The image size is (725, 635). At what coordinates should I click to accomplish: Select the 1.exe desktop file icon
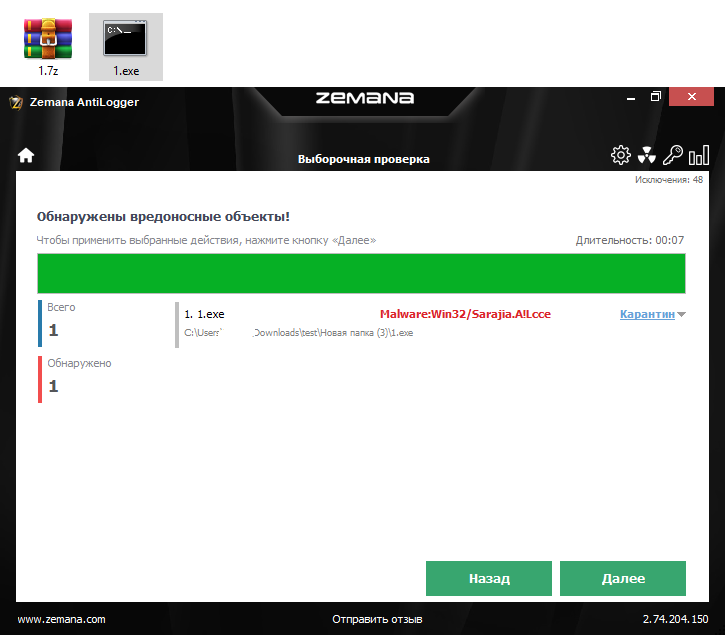[x=126, y=47]
